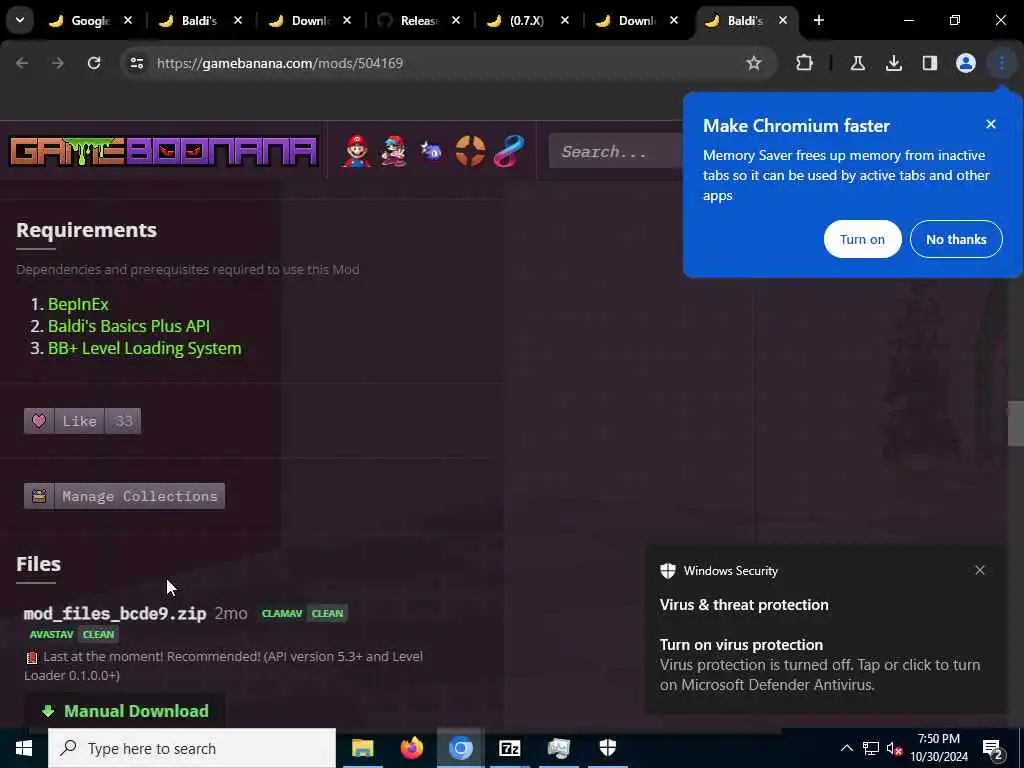Click the mod_files_bcde9.zip file name
This screenshot has height=768, width=1024.
pos(115,613)
